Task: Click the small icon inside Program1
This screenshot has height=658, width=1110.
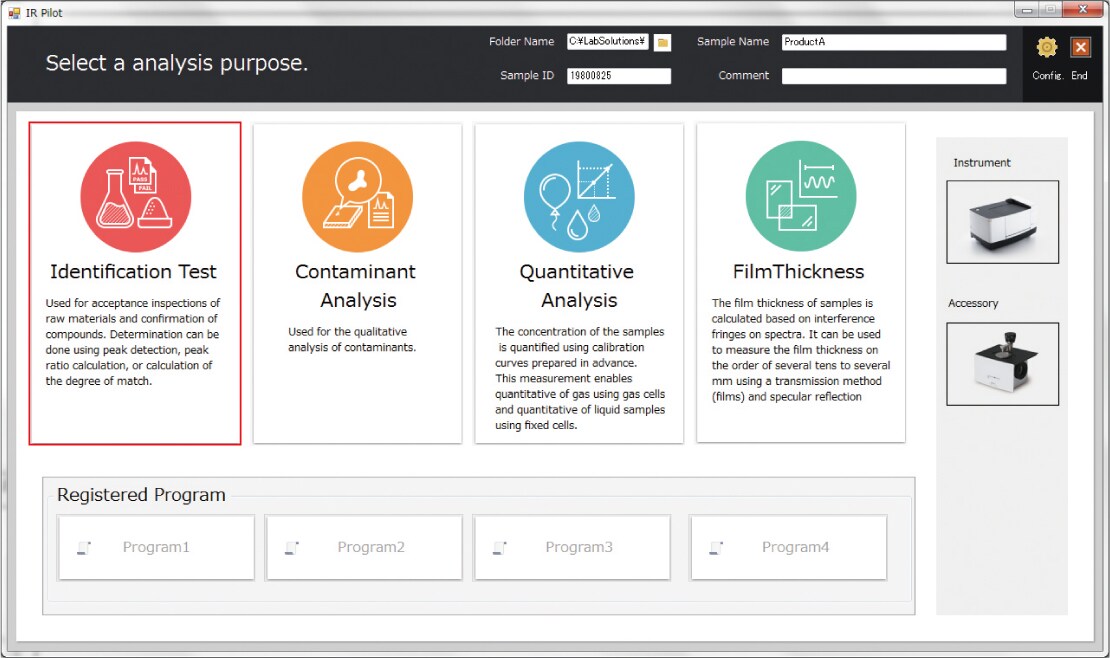Action: point(84,548)
